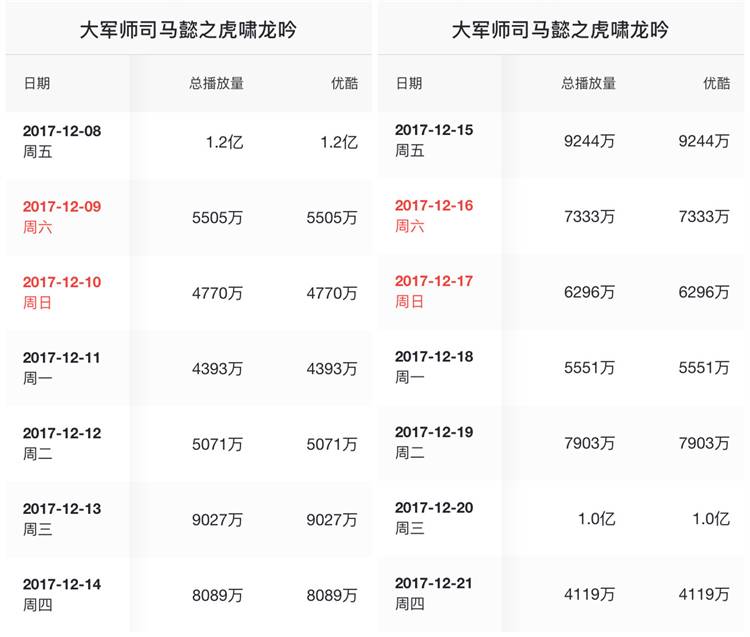750x637 pixels.
Task: Select the red 2017-12-10 Sunday date
Action: click(x=62, y=283)
